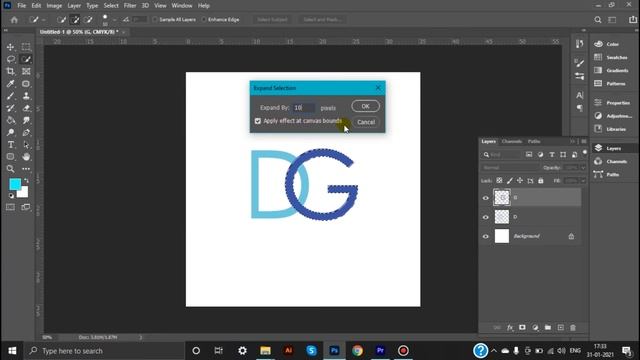Hide the D layer with eye icon
The image size is (640, 360).
pyautogui.click(x=485, y=217)
